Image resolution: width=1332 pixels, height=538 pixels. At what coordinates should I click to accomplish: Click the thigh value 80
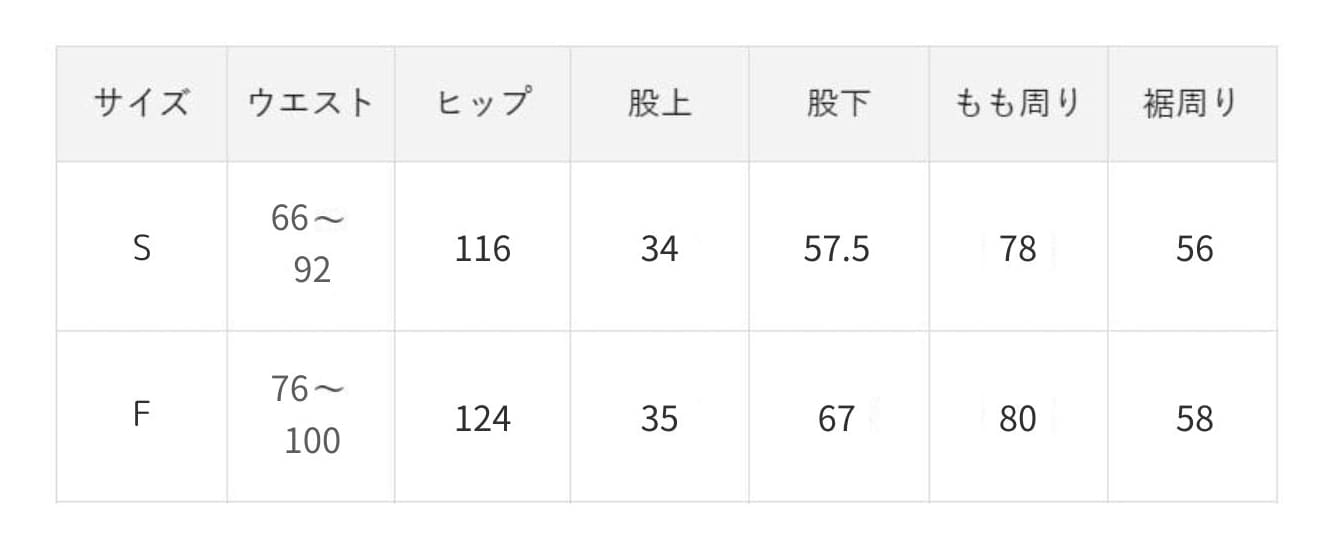click(1018, 418)
